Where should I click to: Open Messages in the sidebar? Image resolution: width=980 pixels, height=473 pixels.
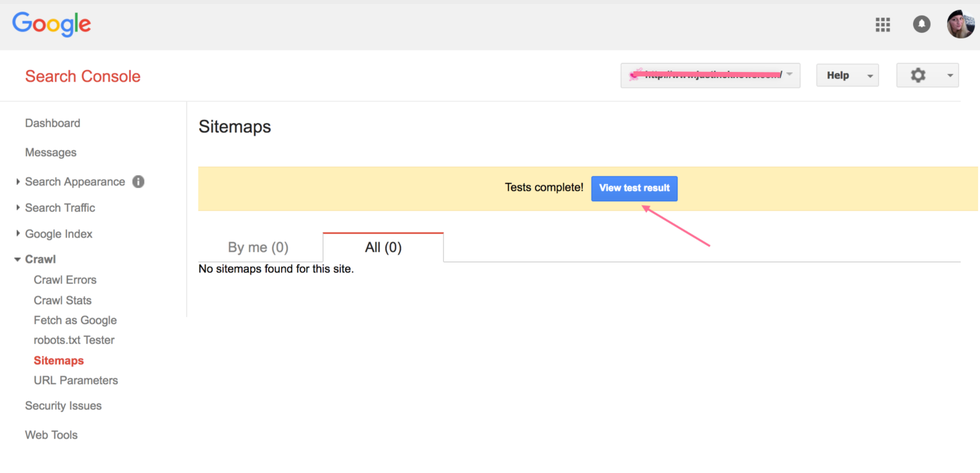51,152
